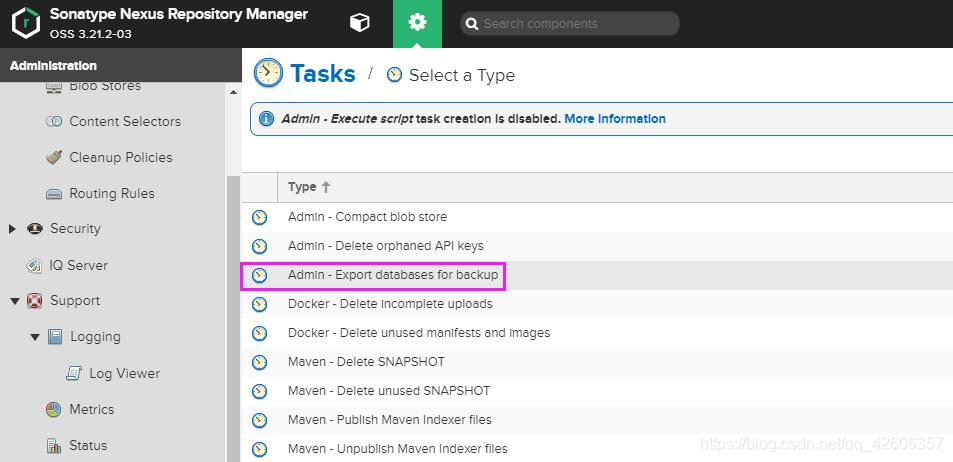
Task: Select Admin - Export databases for backup
Action: tap(393, 275)
